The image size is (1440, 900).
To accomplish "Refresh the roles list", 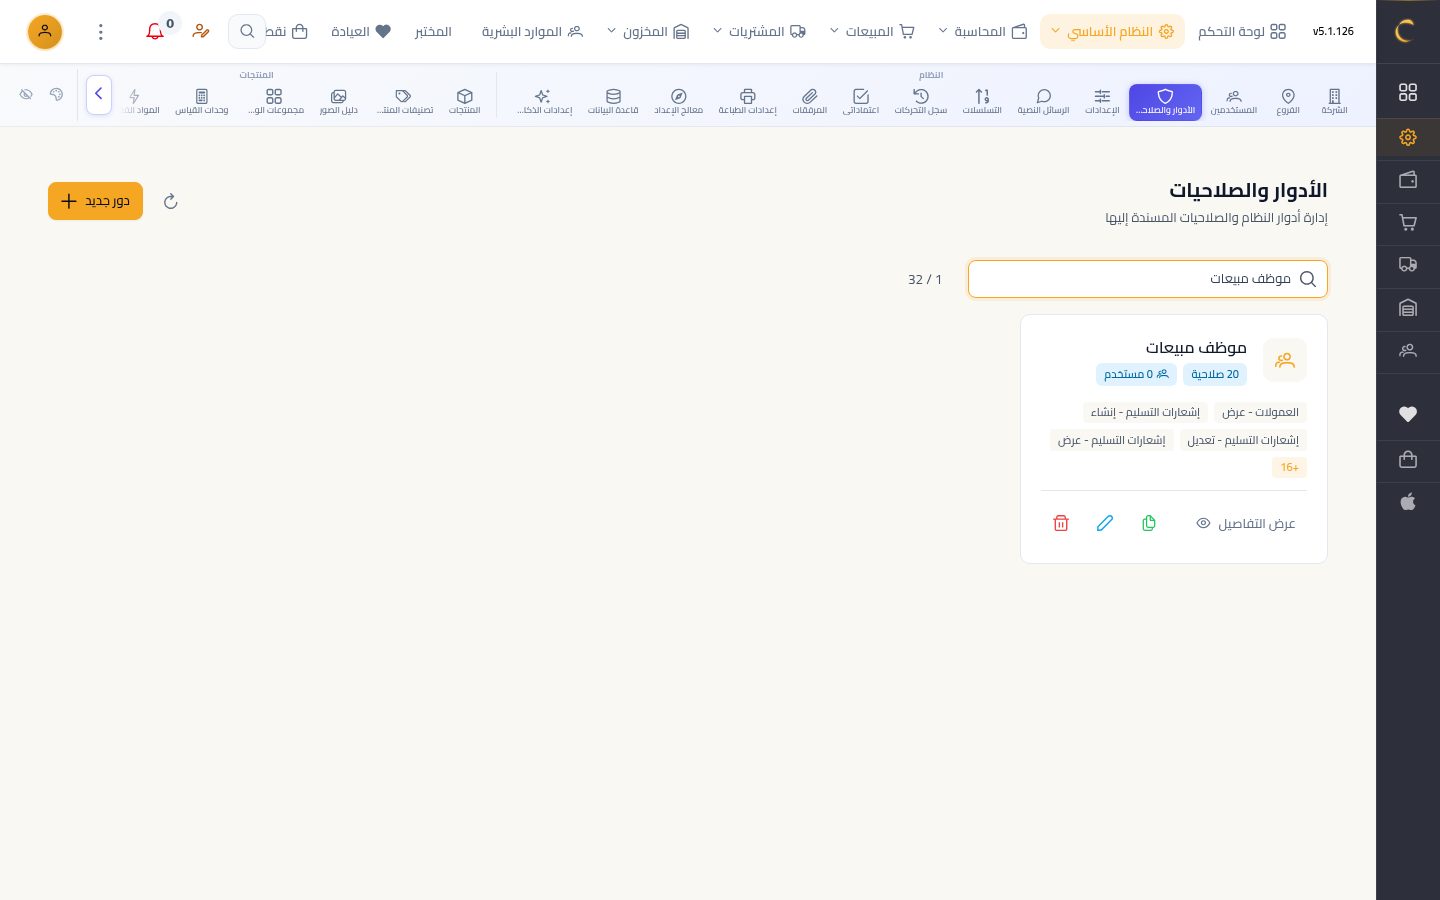I will (x=171, y=201).
